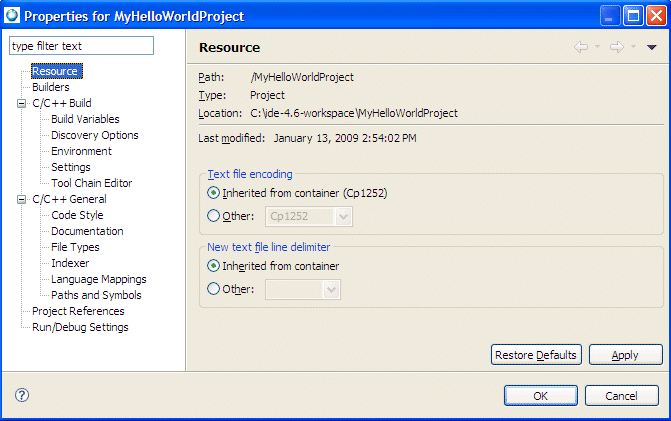The image size is (671, 421).
Task: Open the Tool Chain Editor page
Action: click(91, 183)
